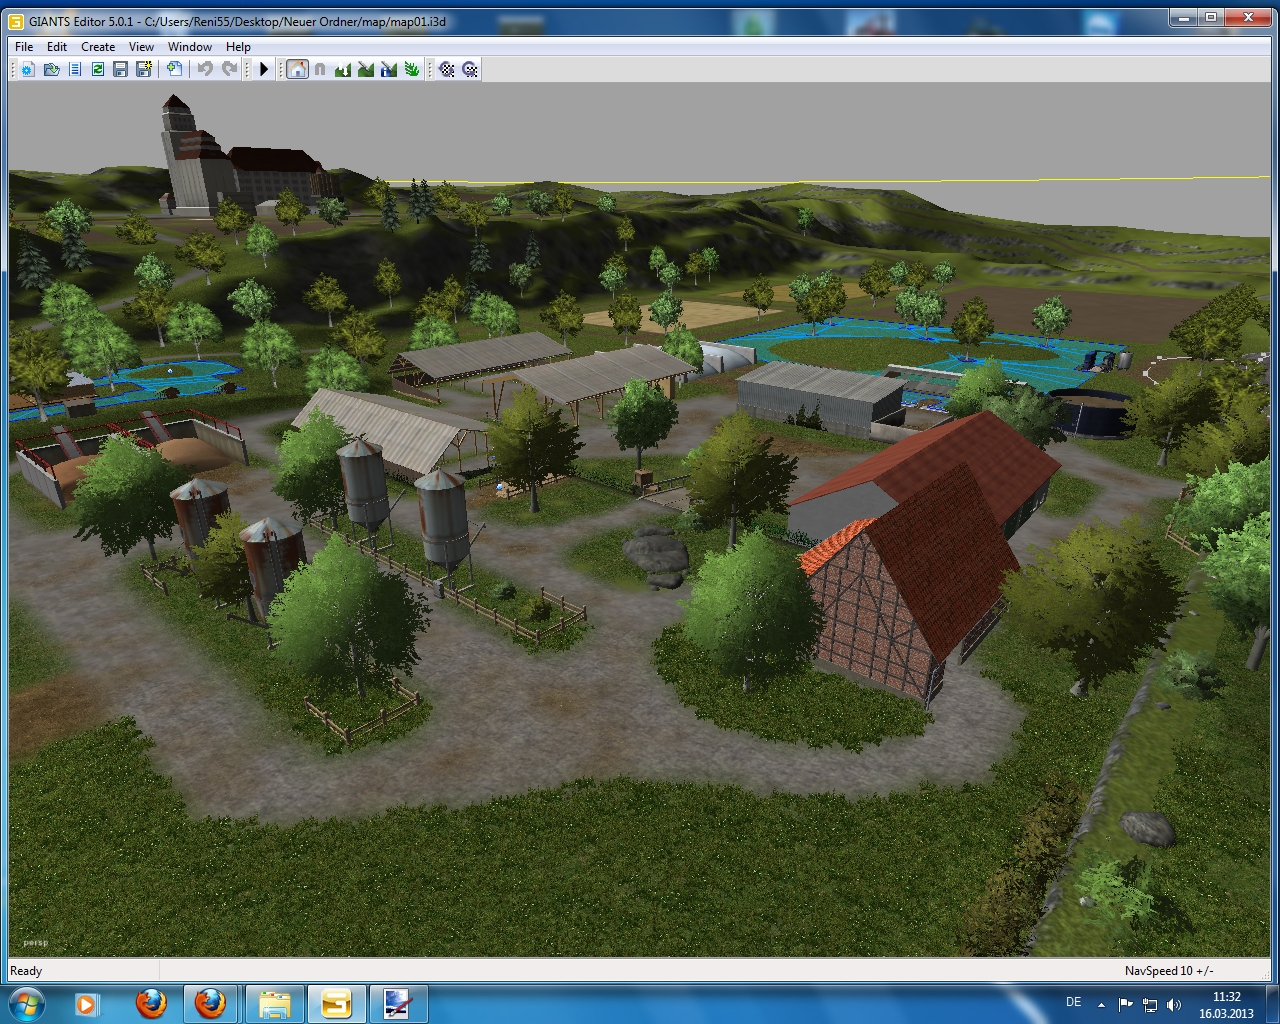Click the taskbar clock showing 11:32
Image resolution: width=1280 pixels, height=1024 pixels.
pos(1226,1004)
